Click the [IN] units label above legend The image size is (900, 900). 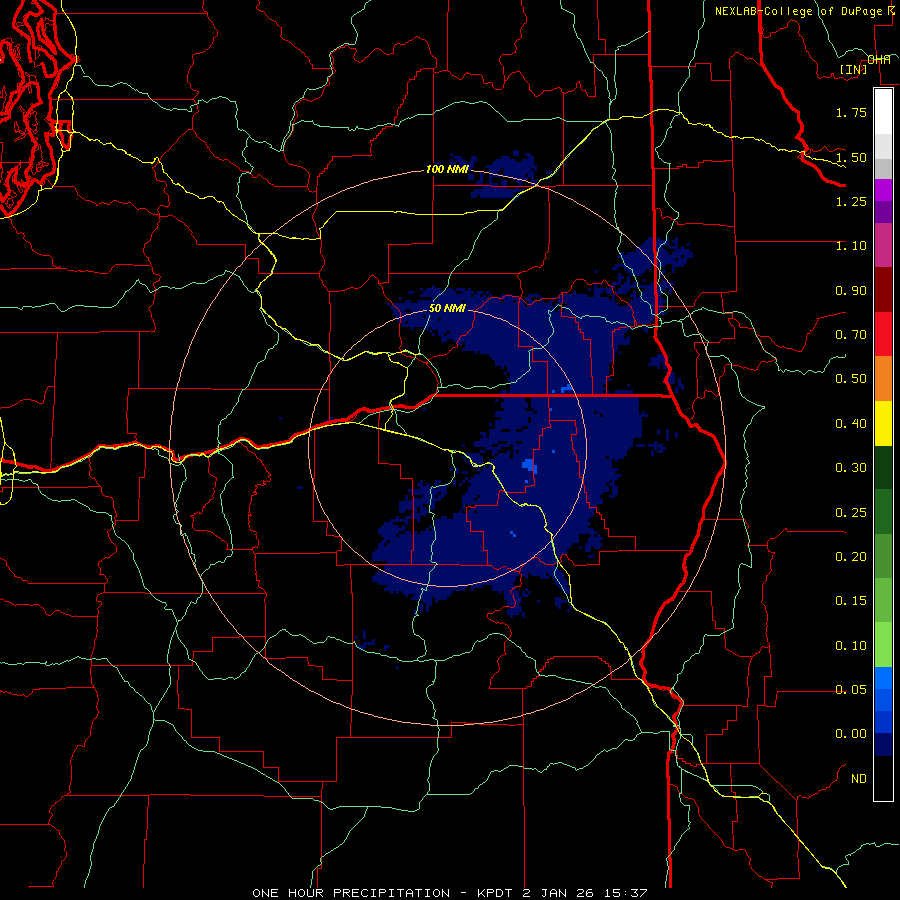[x=853, y=69]
